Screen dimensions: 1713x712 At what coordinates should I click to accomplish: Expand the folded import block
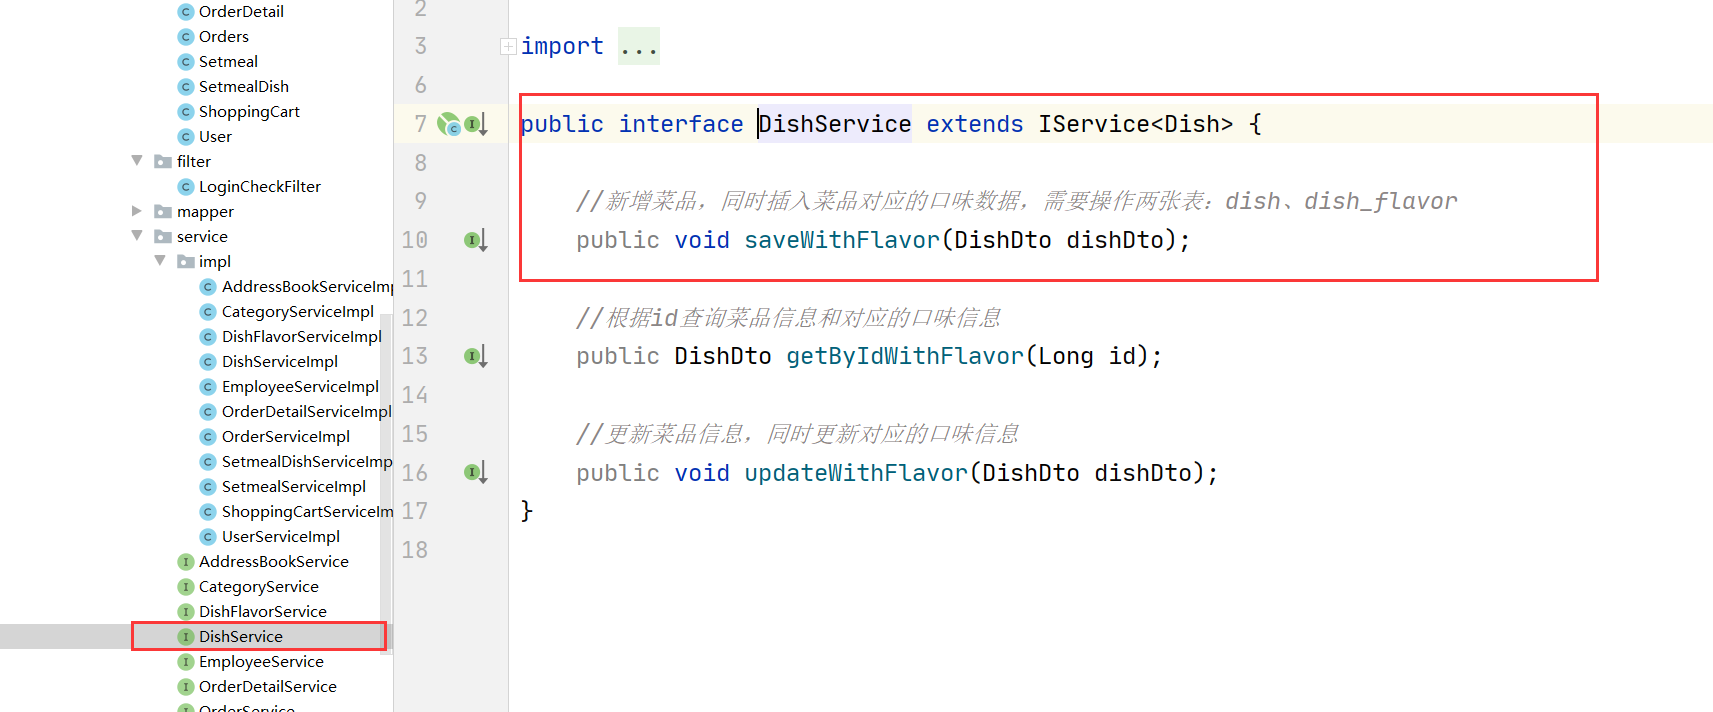[x=508, y=46]
